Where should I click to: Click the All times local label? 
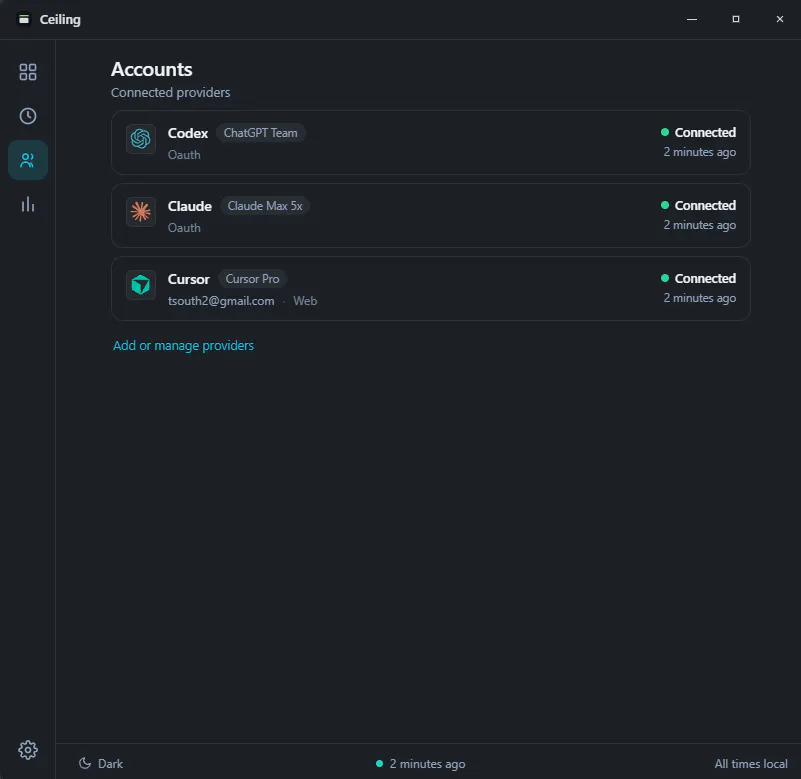click(x=750, y=764)
